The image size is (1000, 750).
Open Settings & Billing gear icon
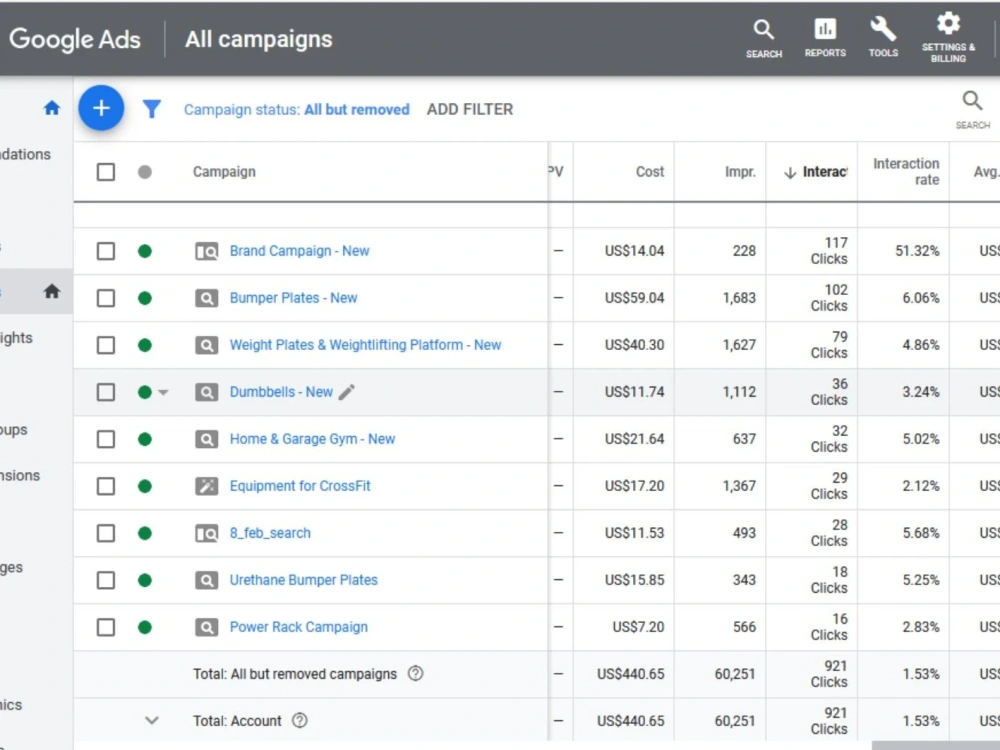click(948, 37)
